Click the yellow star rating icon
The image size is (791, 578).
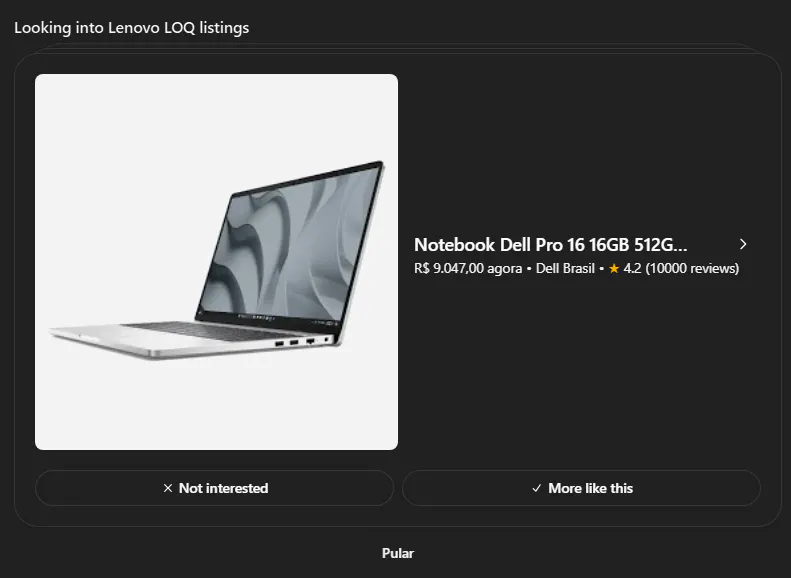point(614,269)
